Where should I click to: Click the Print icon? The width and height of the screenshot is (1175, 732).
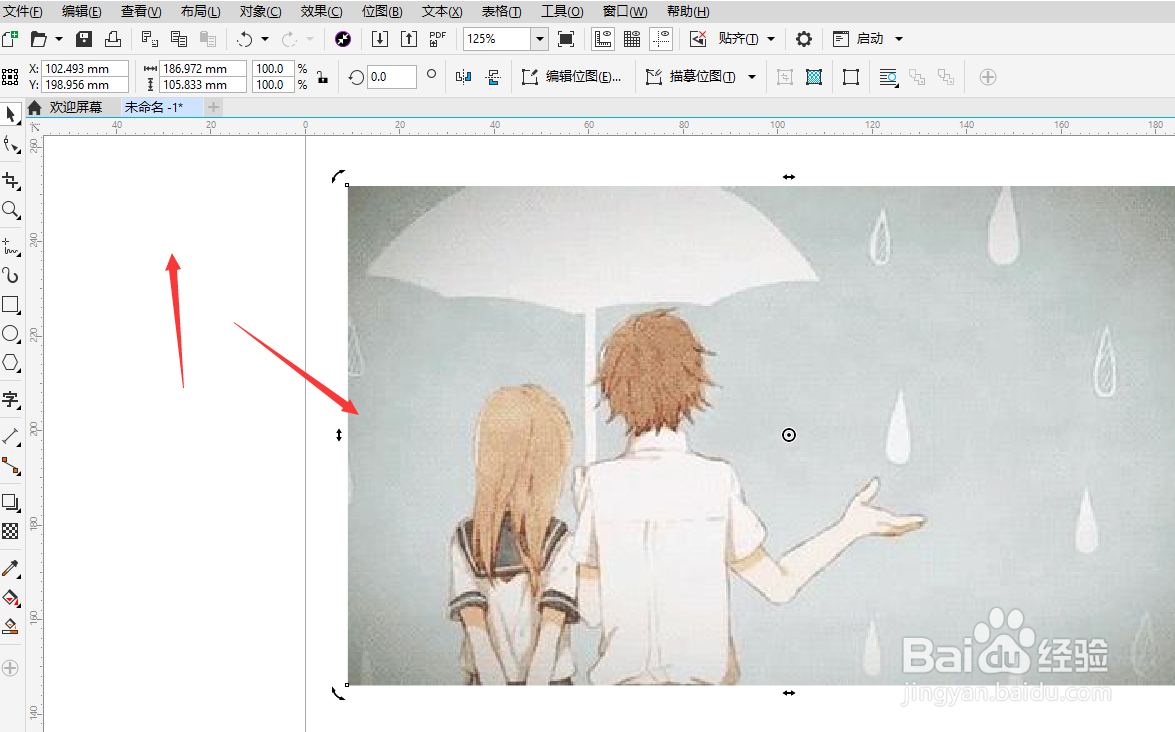click(x=113, y=39)
